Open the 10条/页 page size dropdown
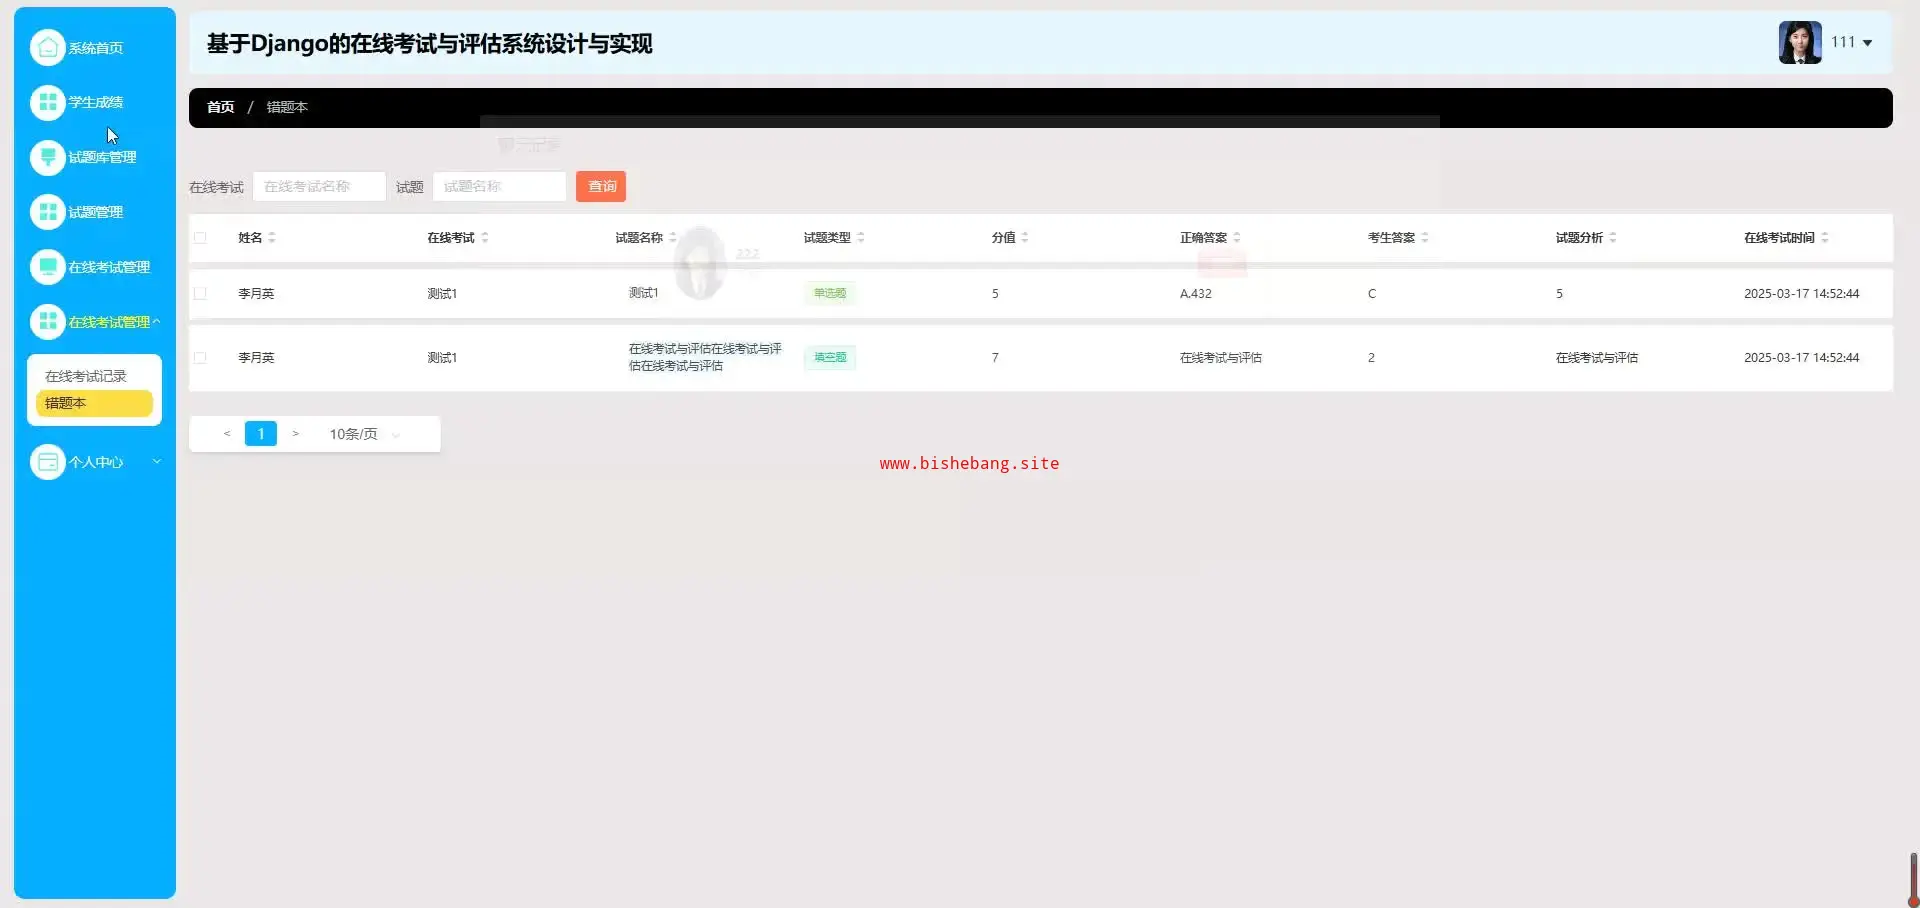The image size is (1920, 908). [365, 434]
